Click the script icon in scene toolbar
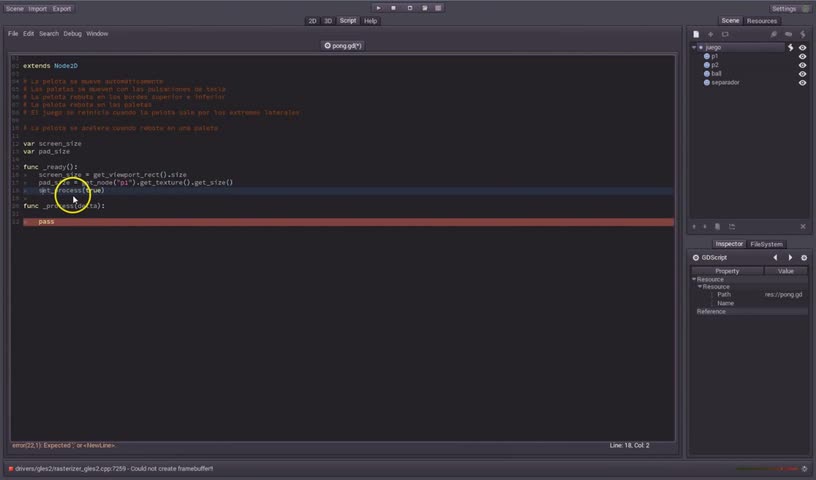Screen dimensions: 816x480 point(802,34)
